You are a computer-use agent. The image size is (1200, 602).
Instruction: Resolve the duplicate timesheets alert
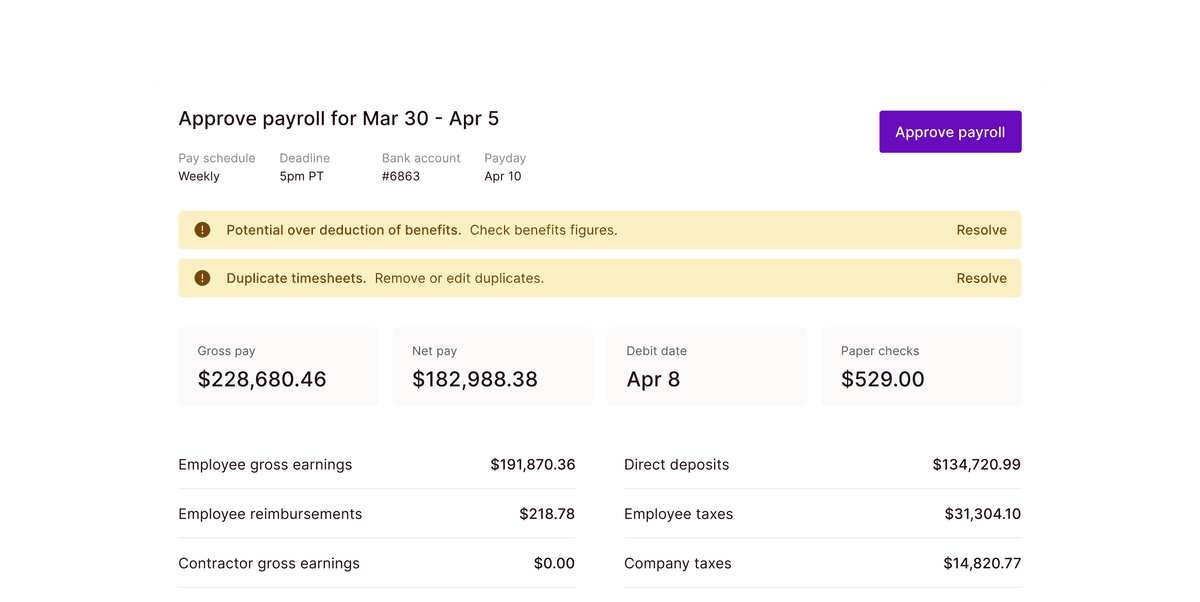(x=981, y=278)
